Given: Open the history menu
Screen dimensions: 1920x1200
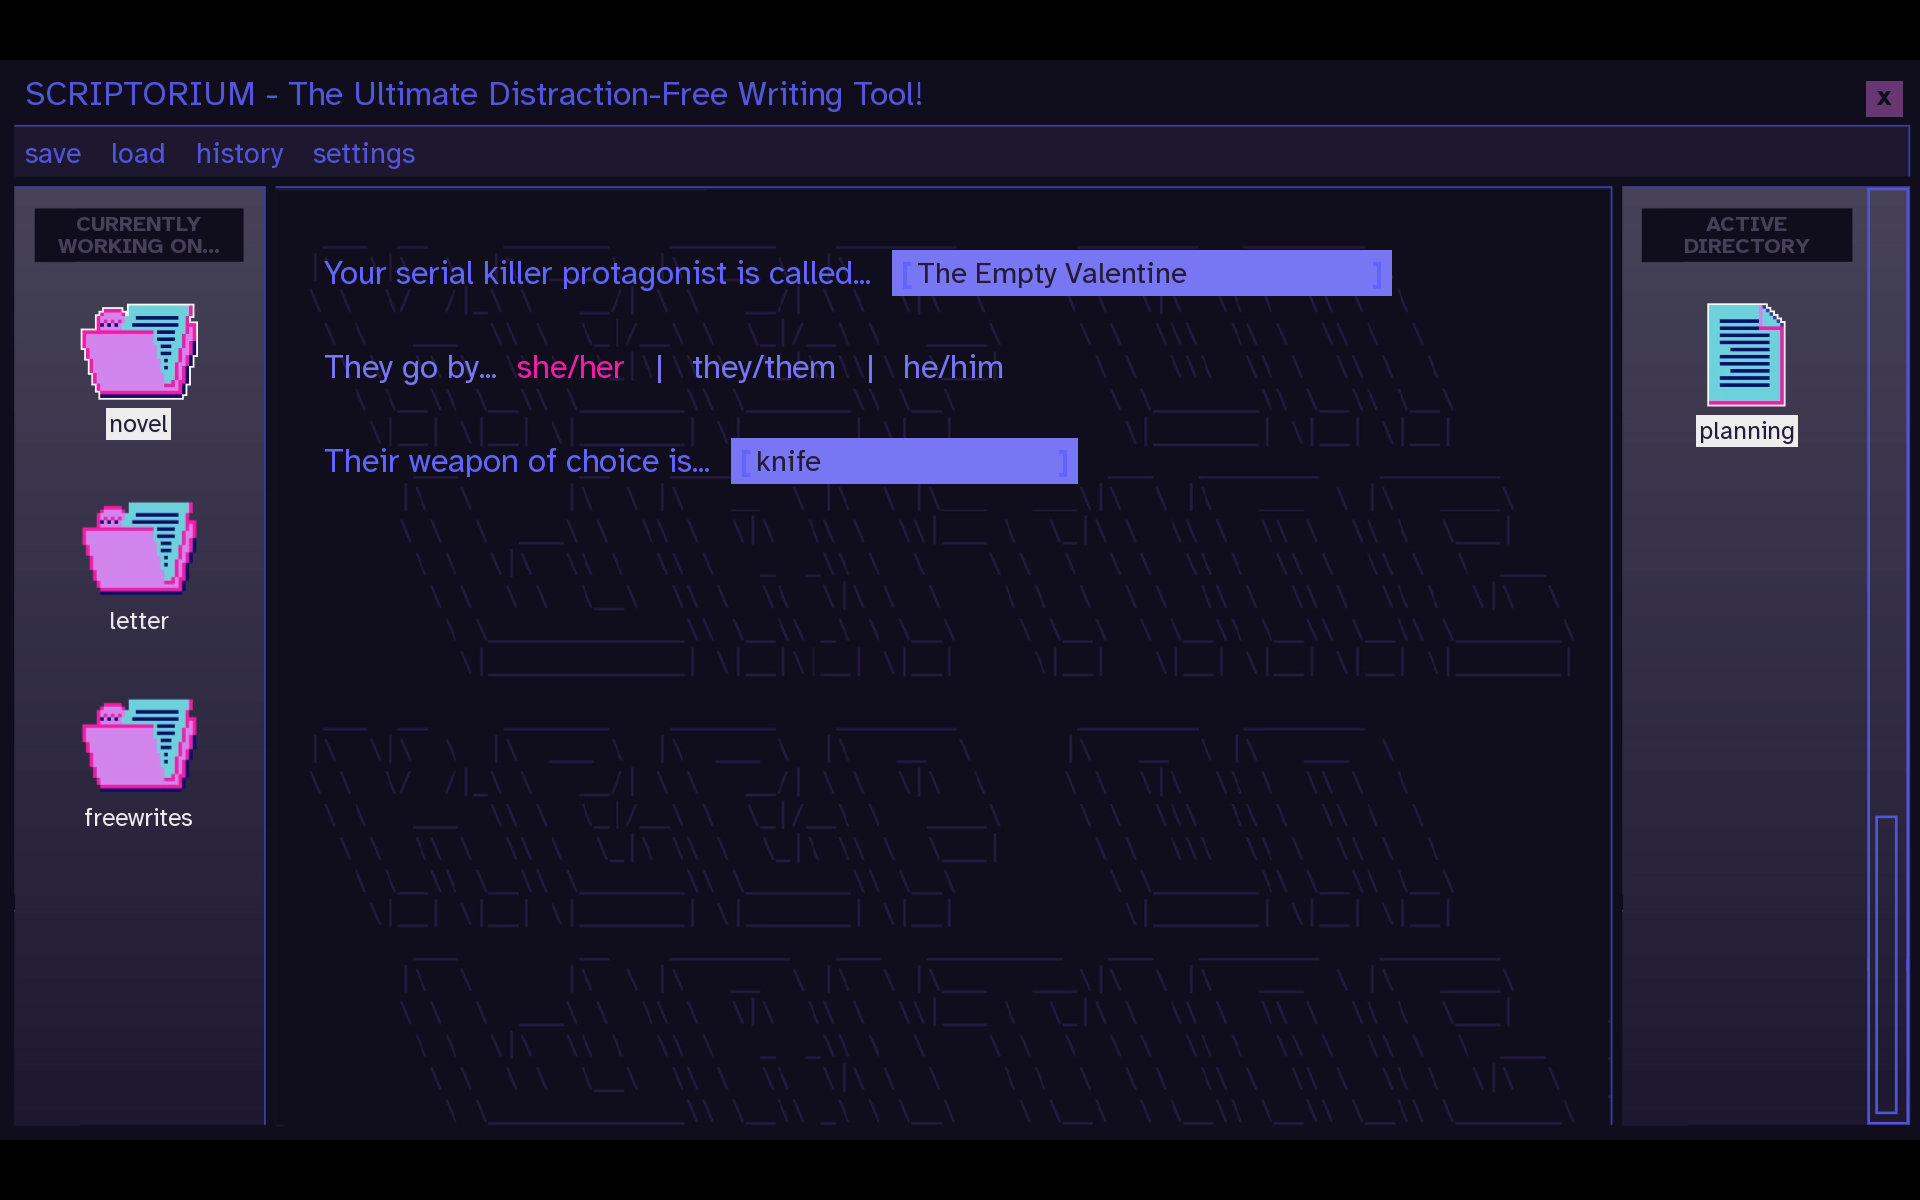Looking at the screenshot, I should point(240,154).
